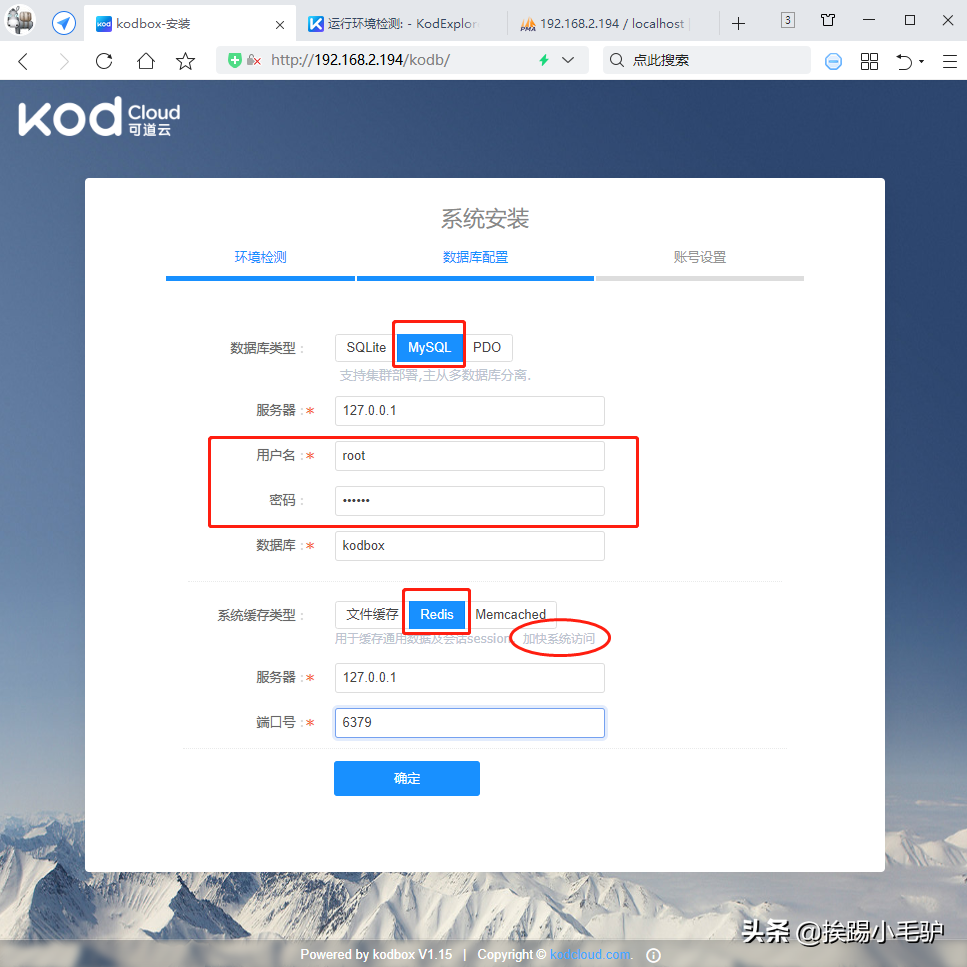Go to the 环境检测 step
967x967 pixels.
click(x=260, y=257)
